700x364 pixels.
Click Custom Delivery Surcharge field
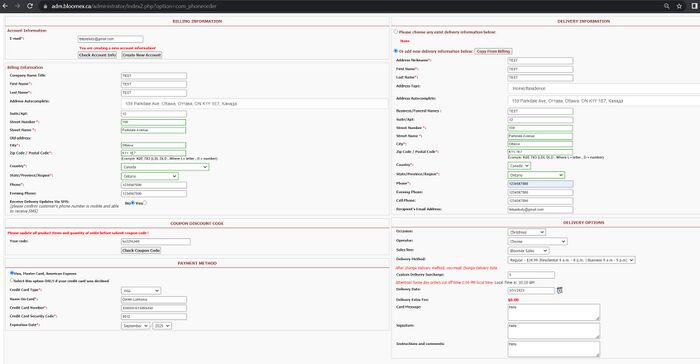click(x=531, y=275)
